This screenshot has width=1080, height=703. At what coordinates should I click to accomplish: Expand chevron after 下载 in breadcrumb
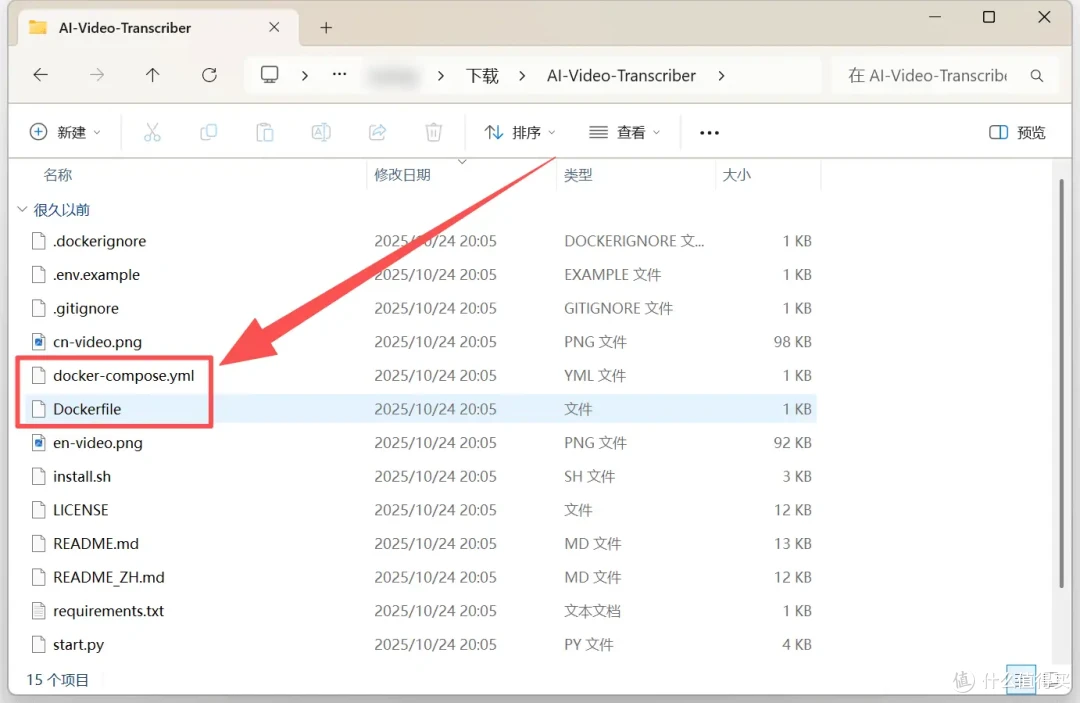522,76
